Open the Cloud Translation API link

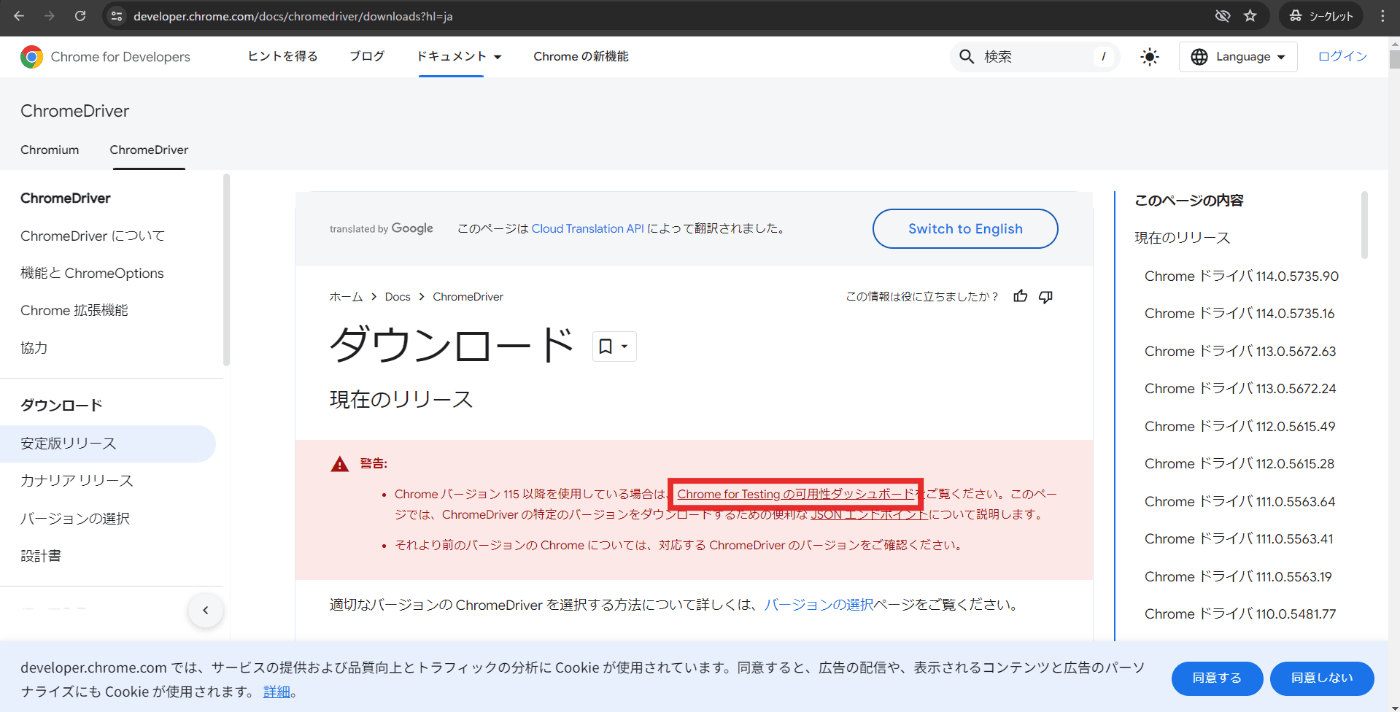tap(588, 229)
